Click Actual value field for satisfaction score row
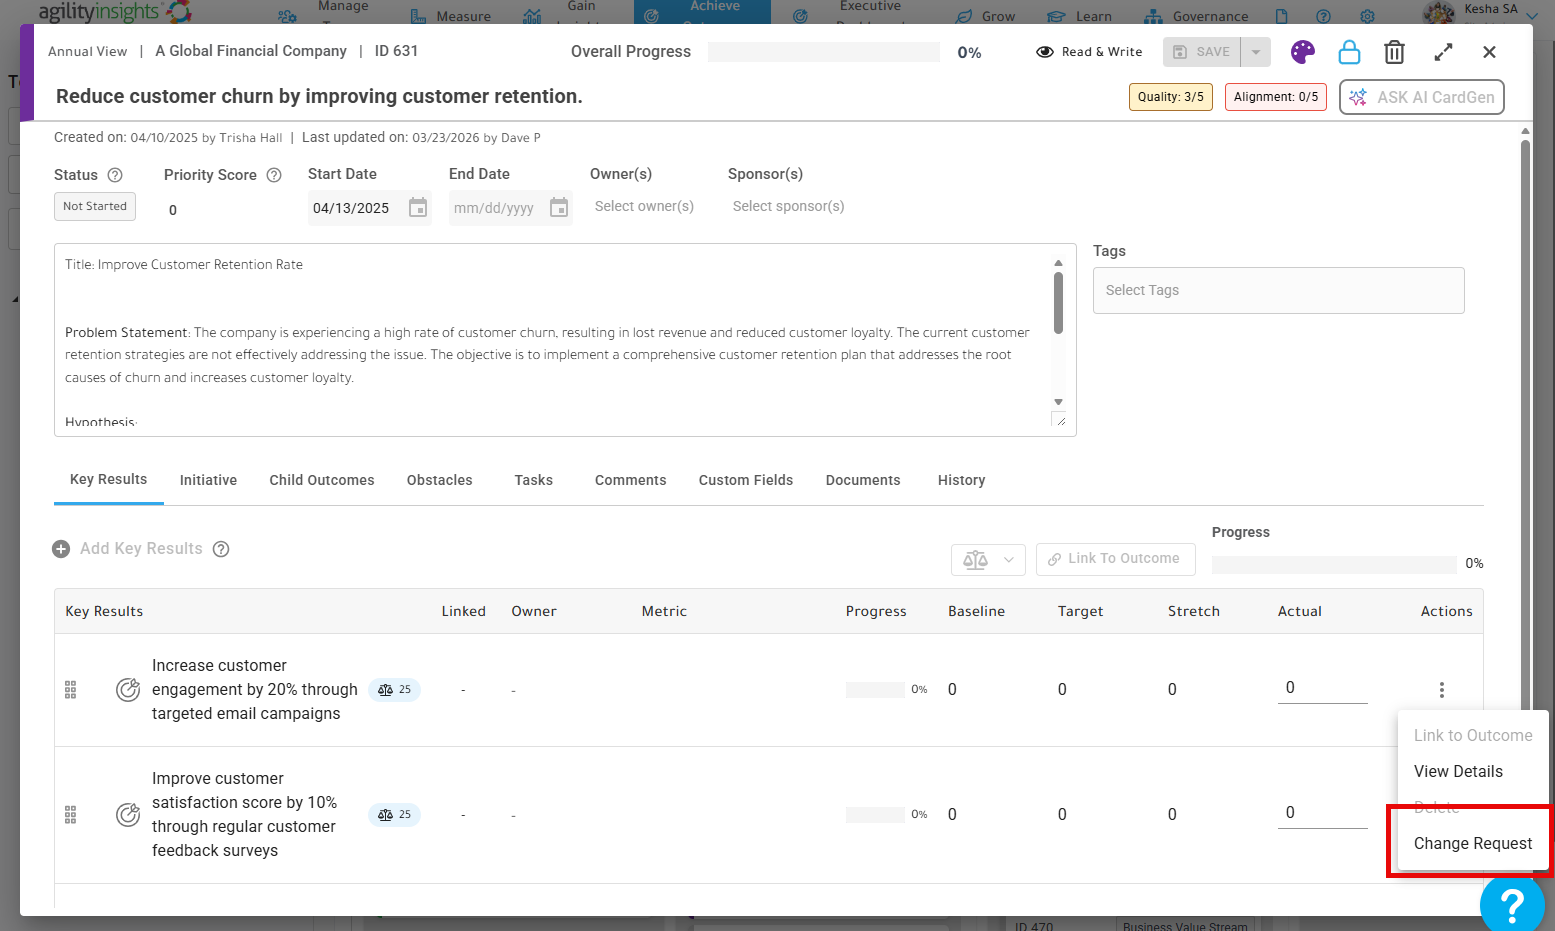1555x931 pixels. (1322, 813)
